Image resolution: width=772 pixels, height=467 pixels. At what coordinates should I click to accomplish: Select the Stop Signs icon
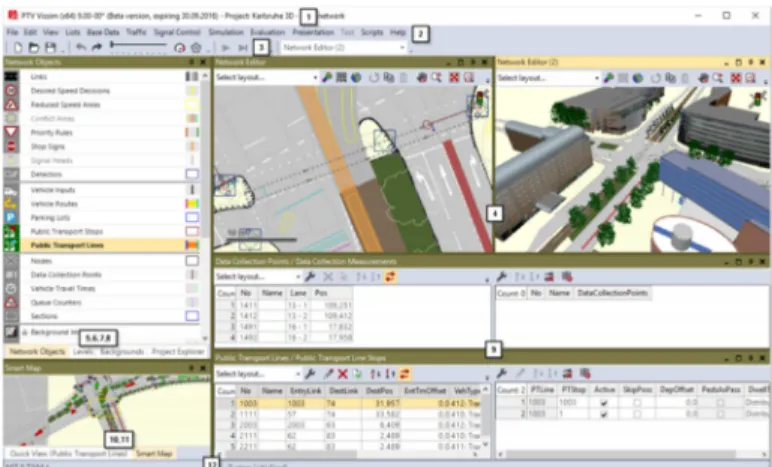11,146
